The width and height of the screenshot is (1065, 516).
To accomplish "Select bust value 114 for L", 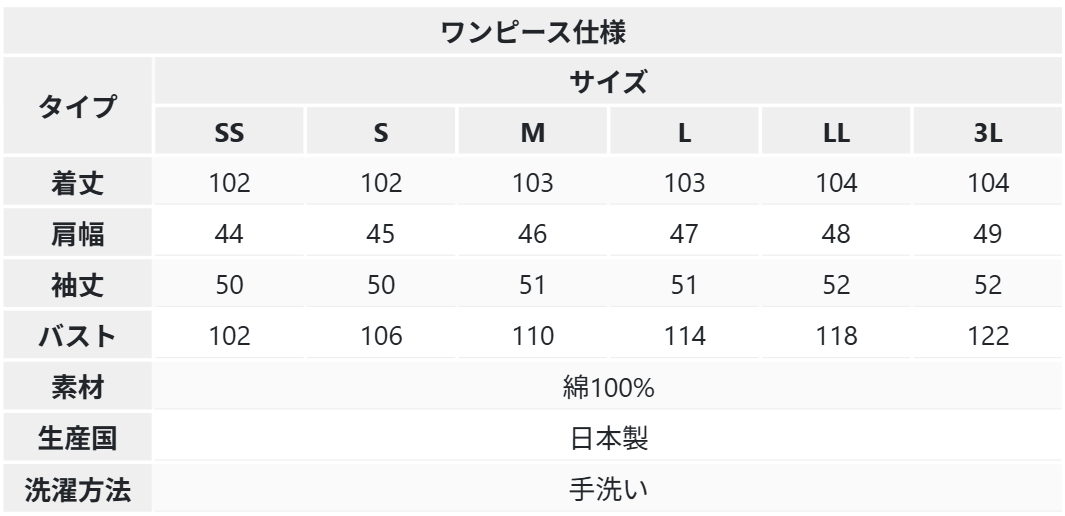I will [684, 335].
